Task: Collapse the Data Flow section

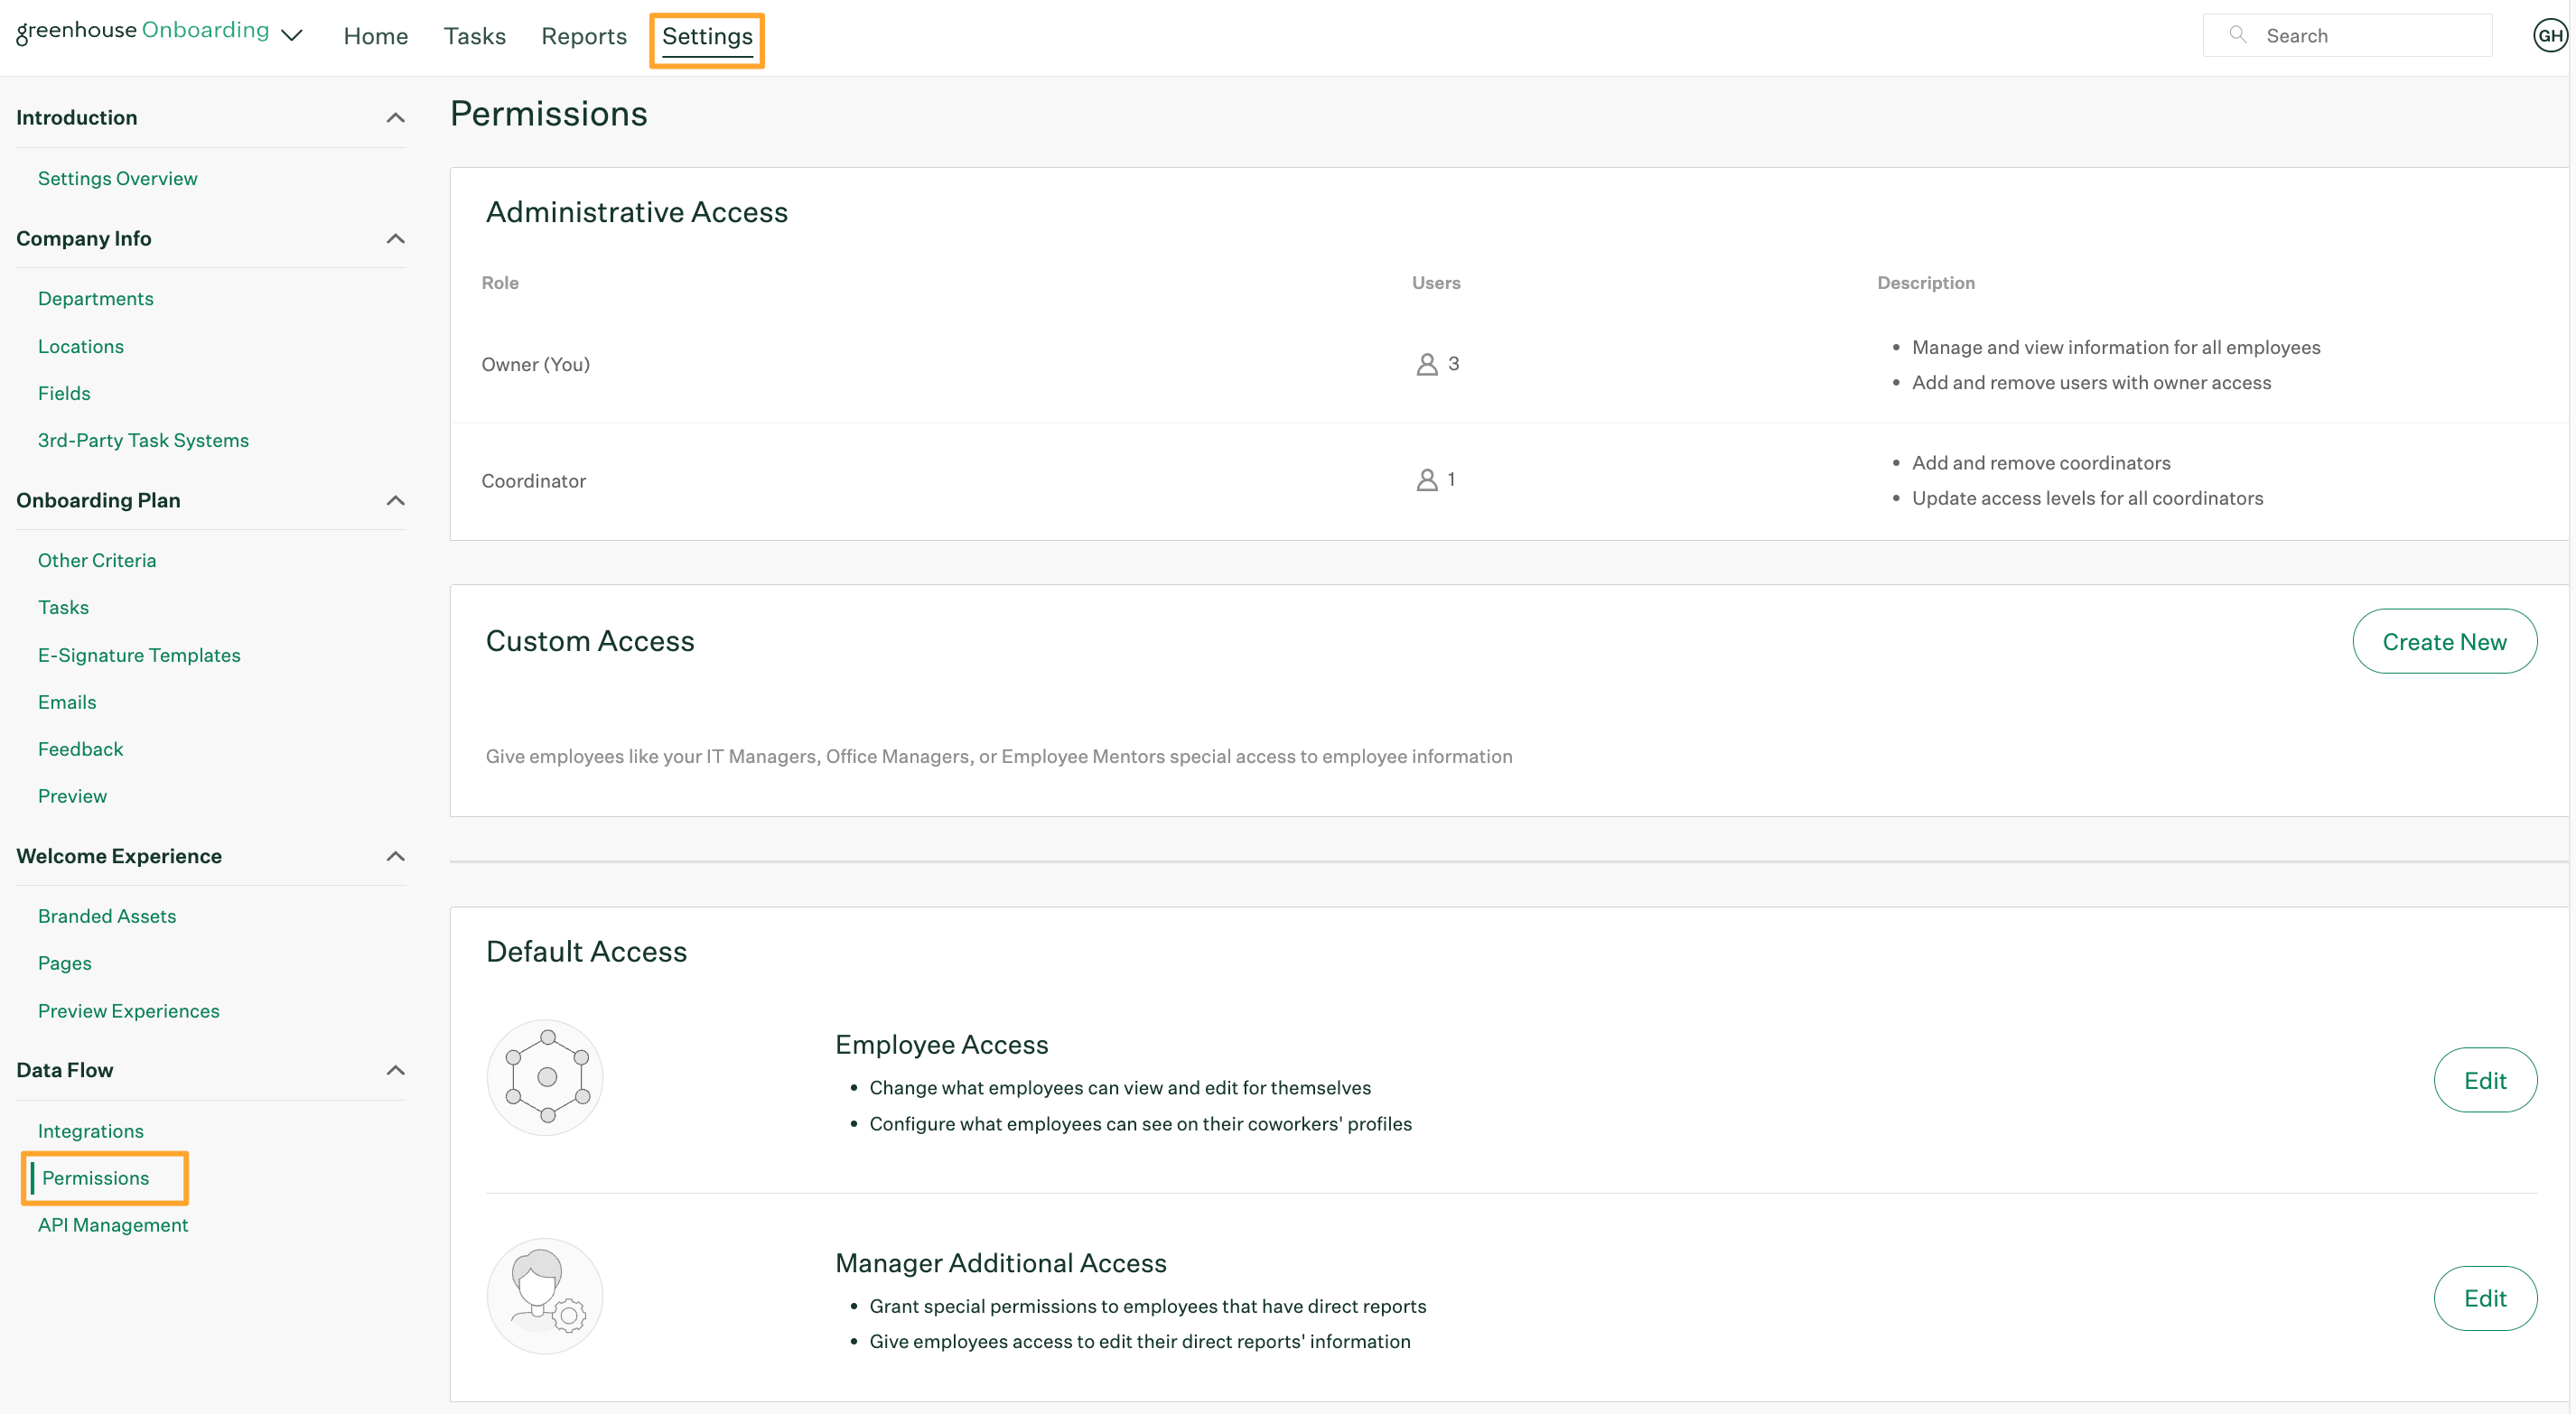Action: [396, 1071]
